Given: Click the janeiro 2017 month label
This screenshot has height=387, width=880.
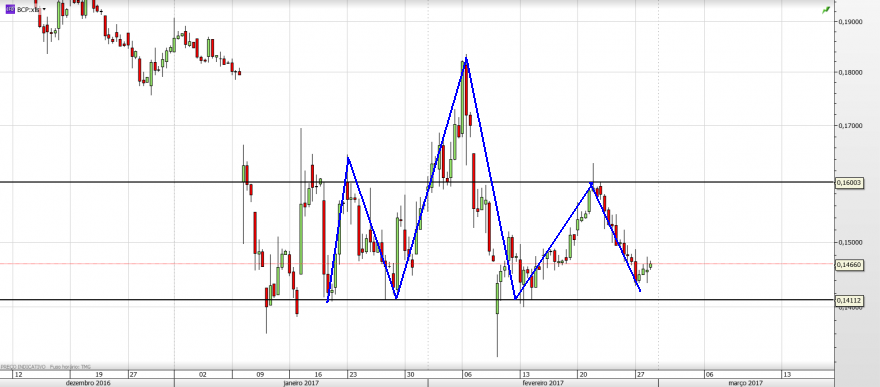Looking at the screenshot, I should (x=300, y=383).
